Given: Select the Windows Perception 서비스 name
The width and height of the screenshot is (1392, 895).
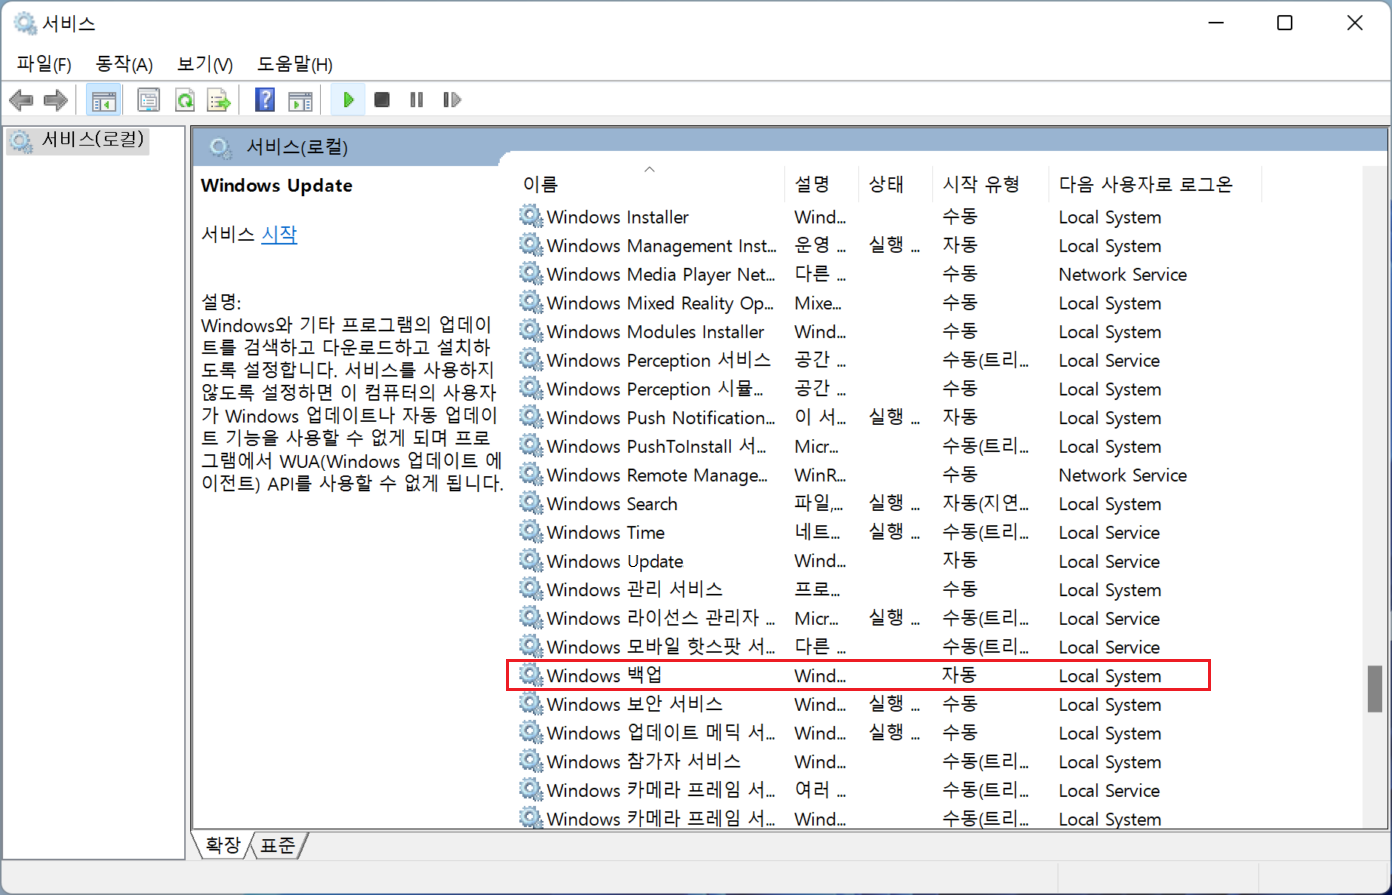Looking at the screenshot, I should 659,361.
